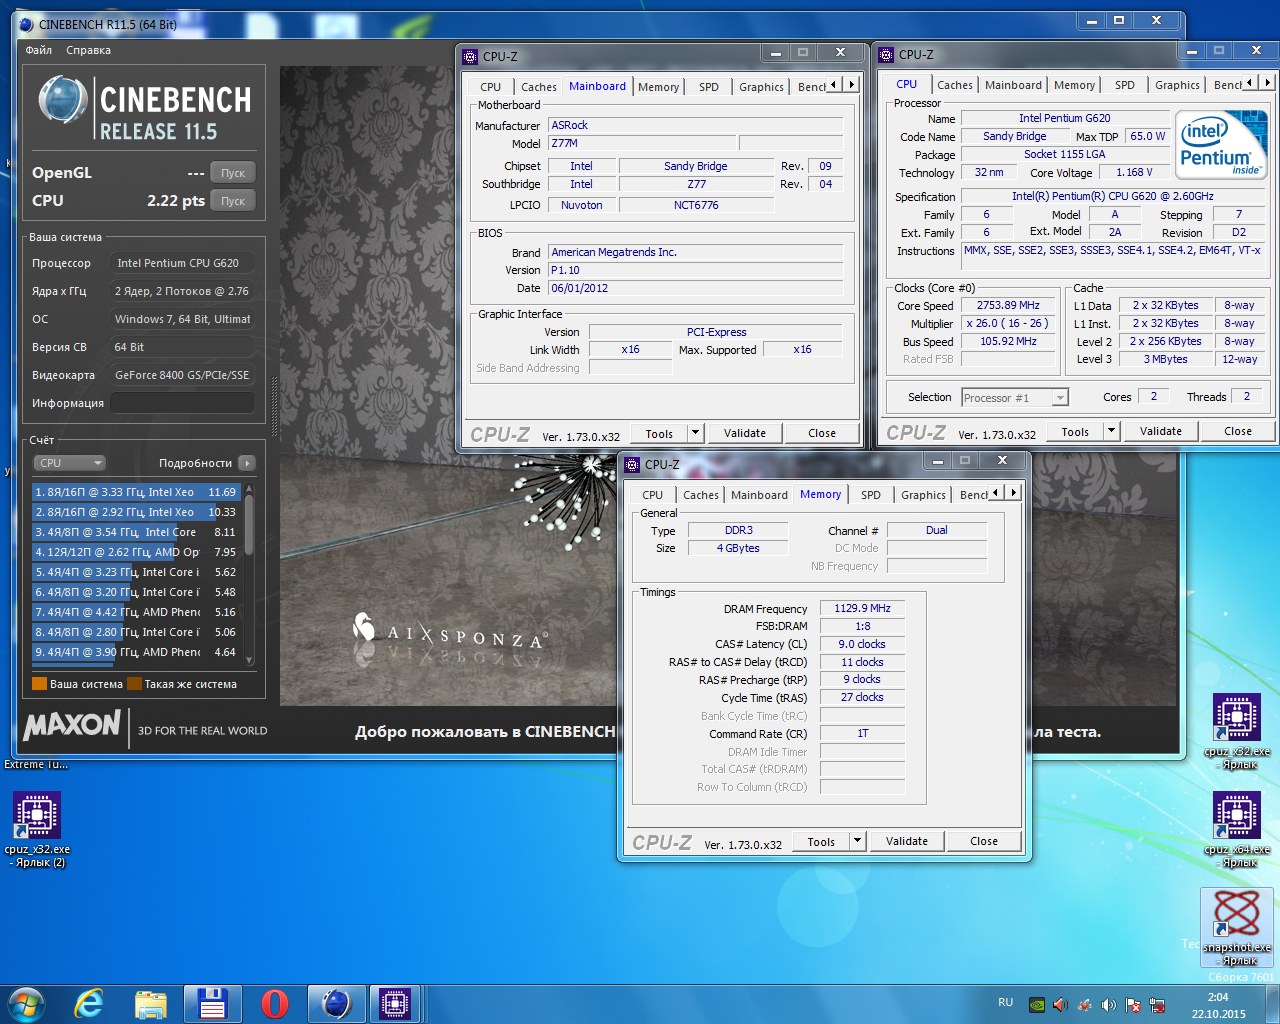Expand the Подробности details arrow
1280x1024 pixels.
pyautogui.click(x=247, y=463)
